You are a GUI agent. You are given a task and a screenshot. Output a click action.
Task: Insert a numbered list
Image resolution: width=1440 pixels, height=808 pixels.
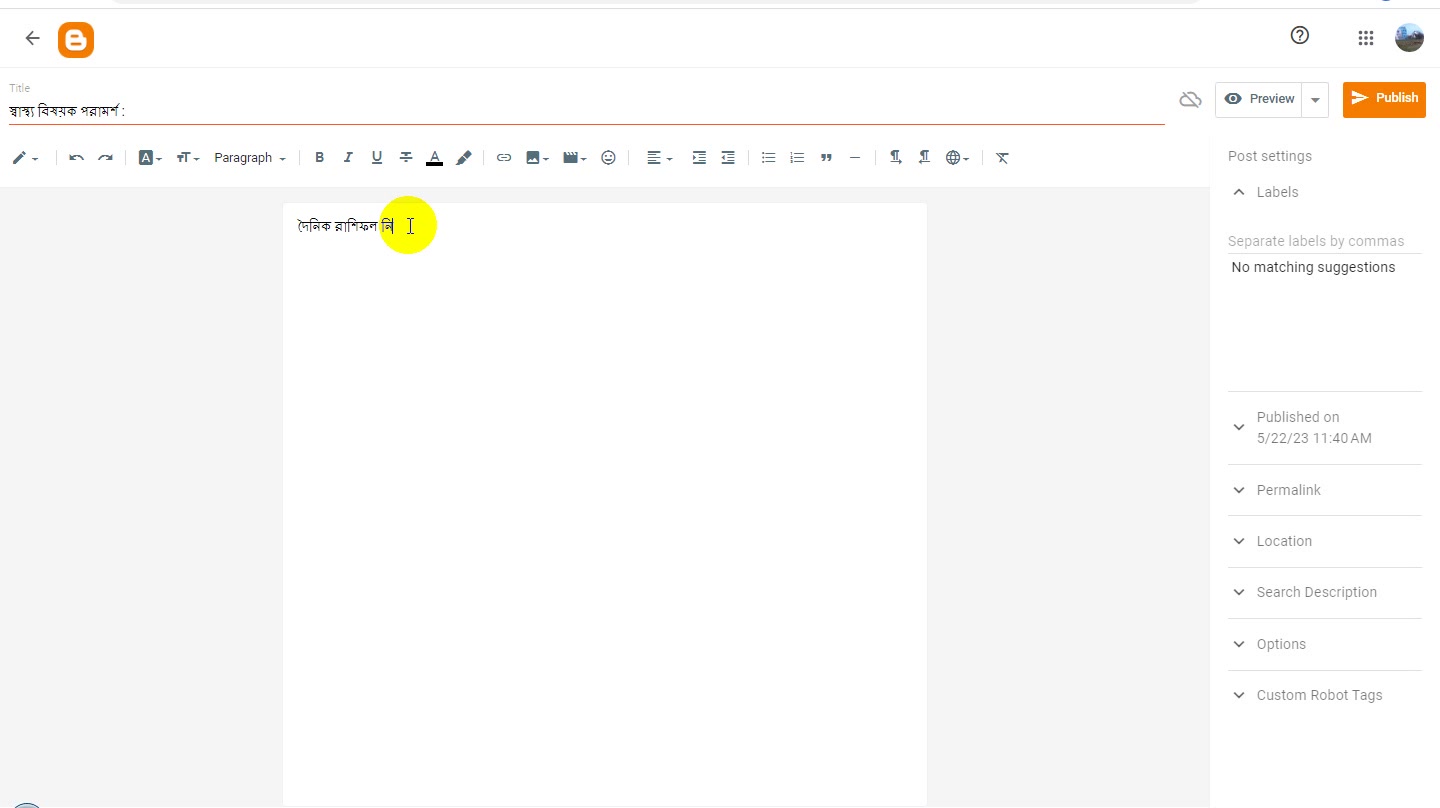click(797, 158)
